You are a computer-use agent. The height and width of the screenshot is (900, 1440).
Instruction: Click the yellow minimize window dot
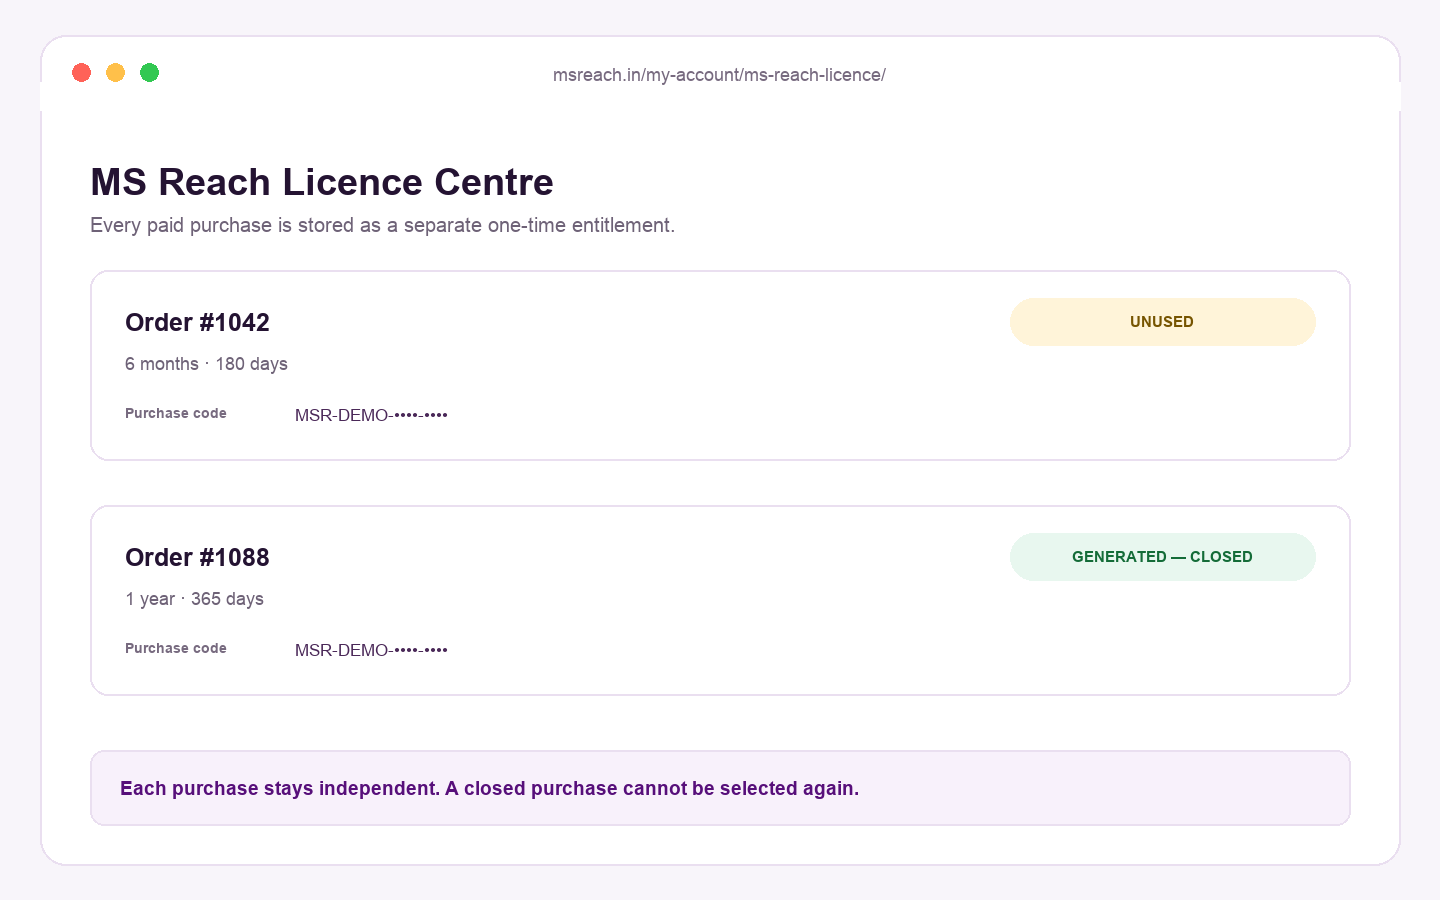click(116, 72)
